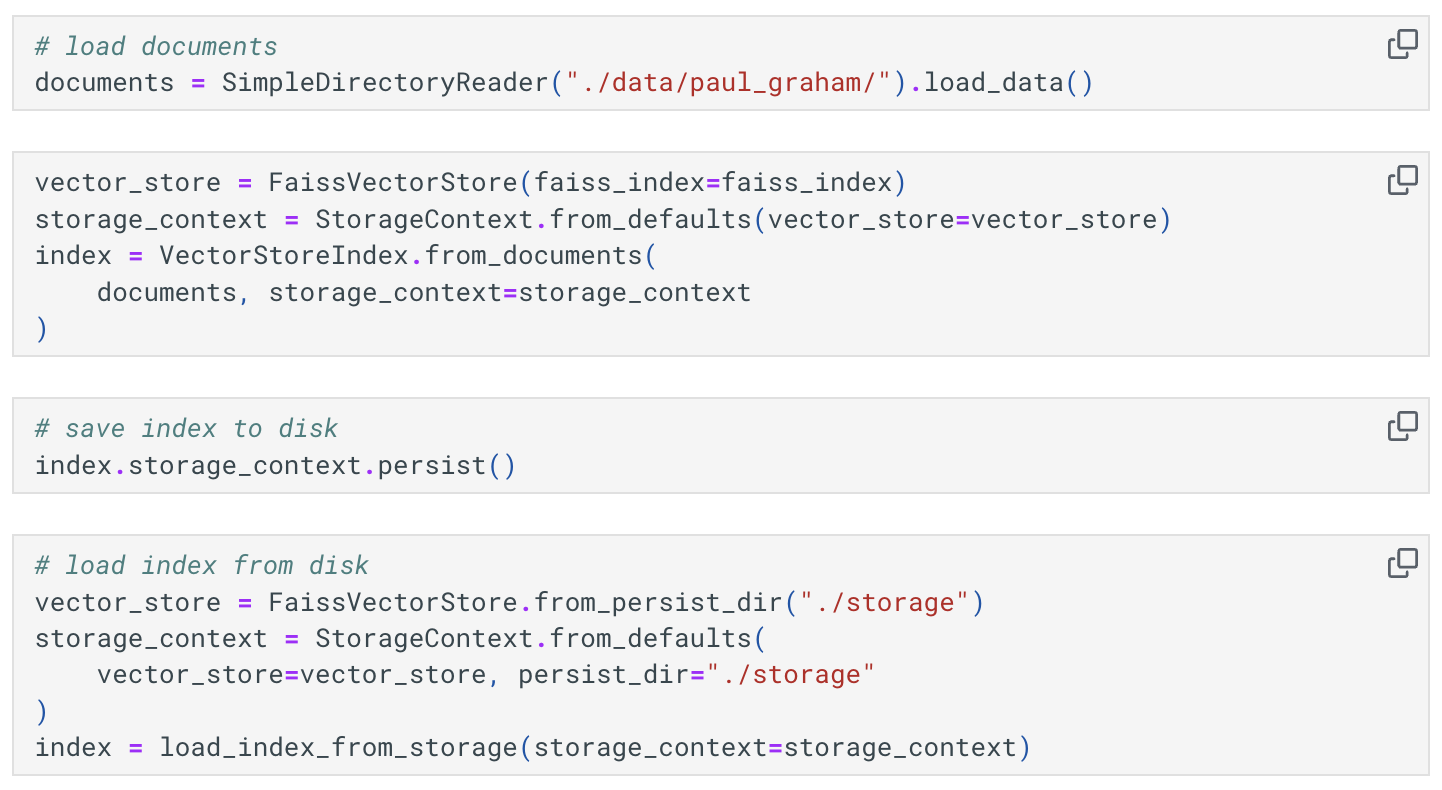Click the SimpleDirectoryReader text in first block
The height and width of the screenshot is (790, 1442).
[x=385, y=82]
